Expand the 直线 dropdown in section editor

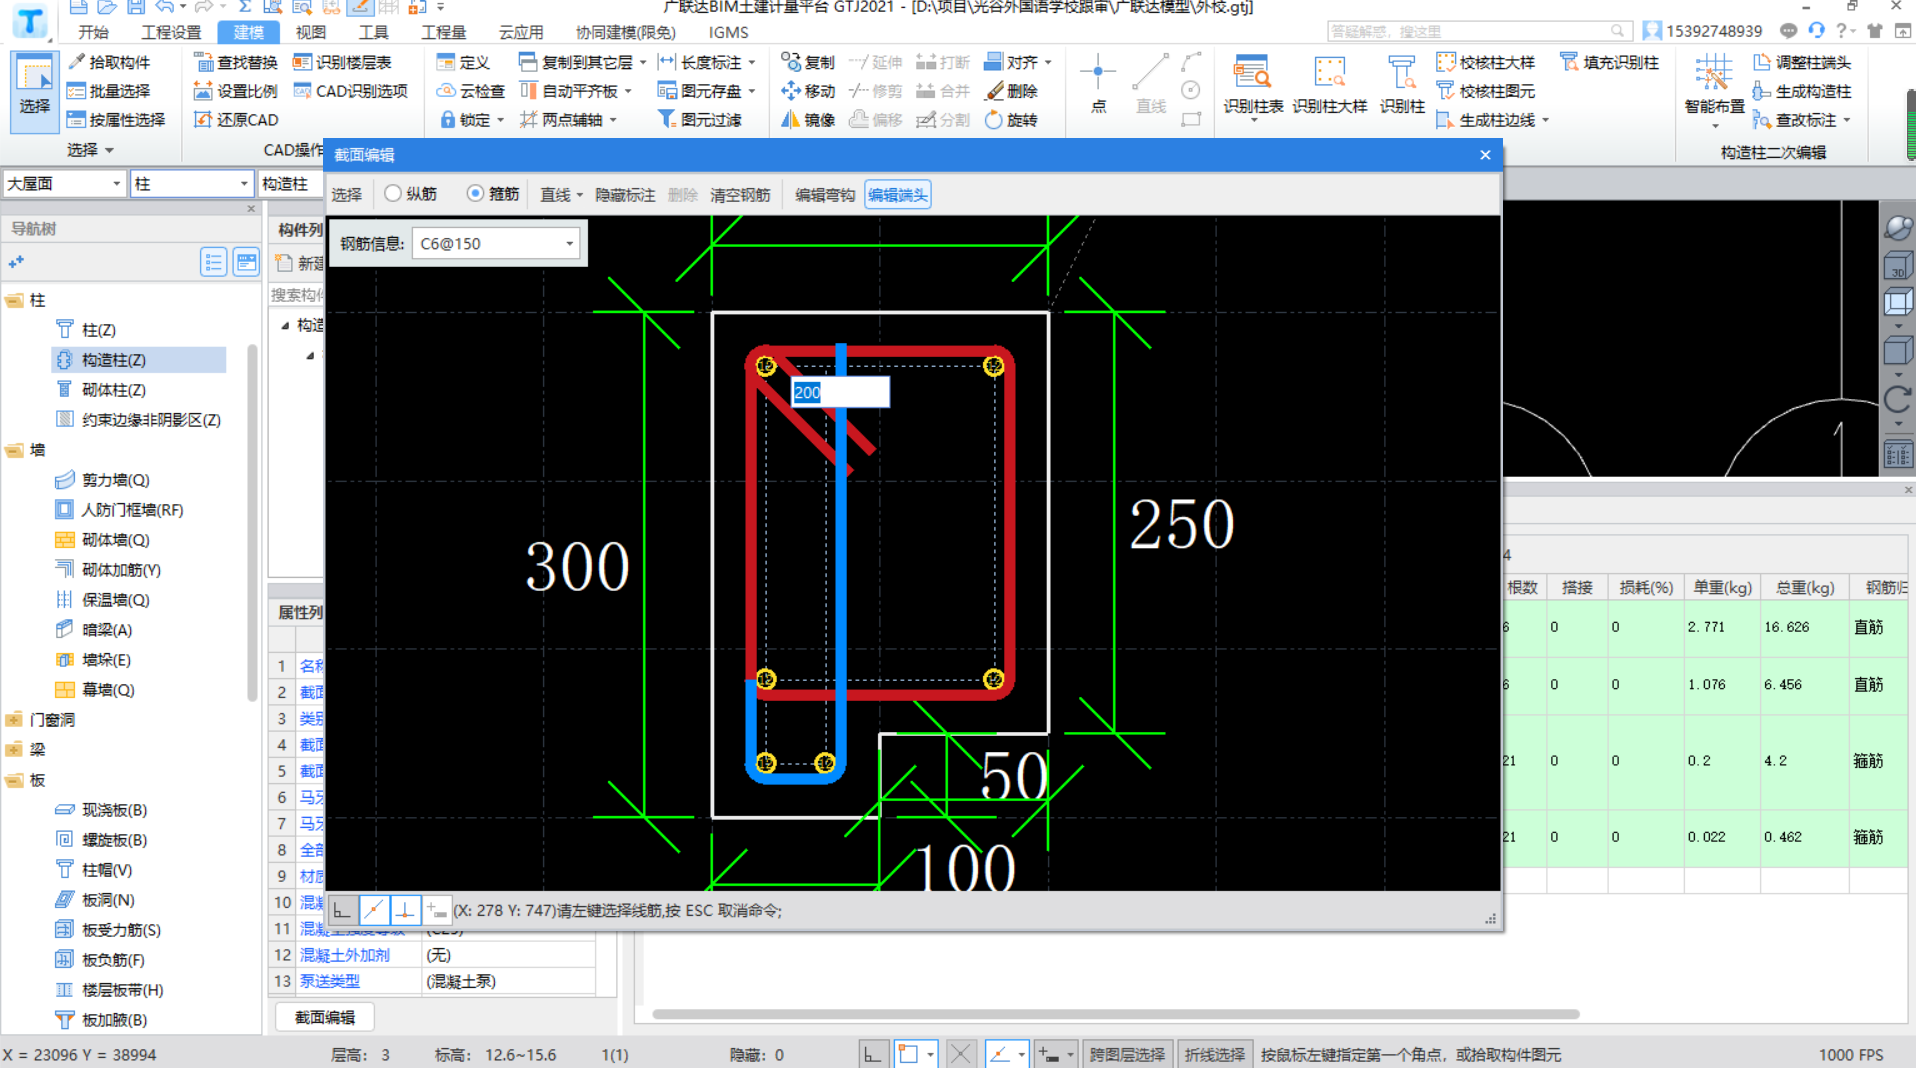[580, 195]
